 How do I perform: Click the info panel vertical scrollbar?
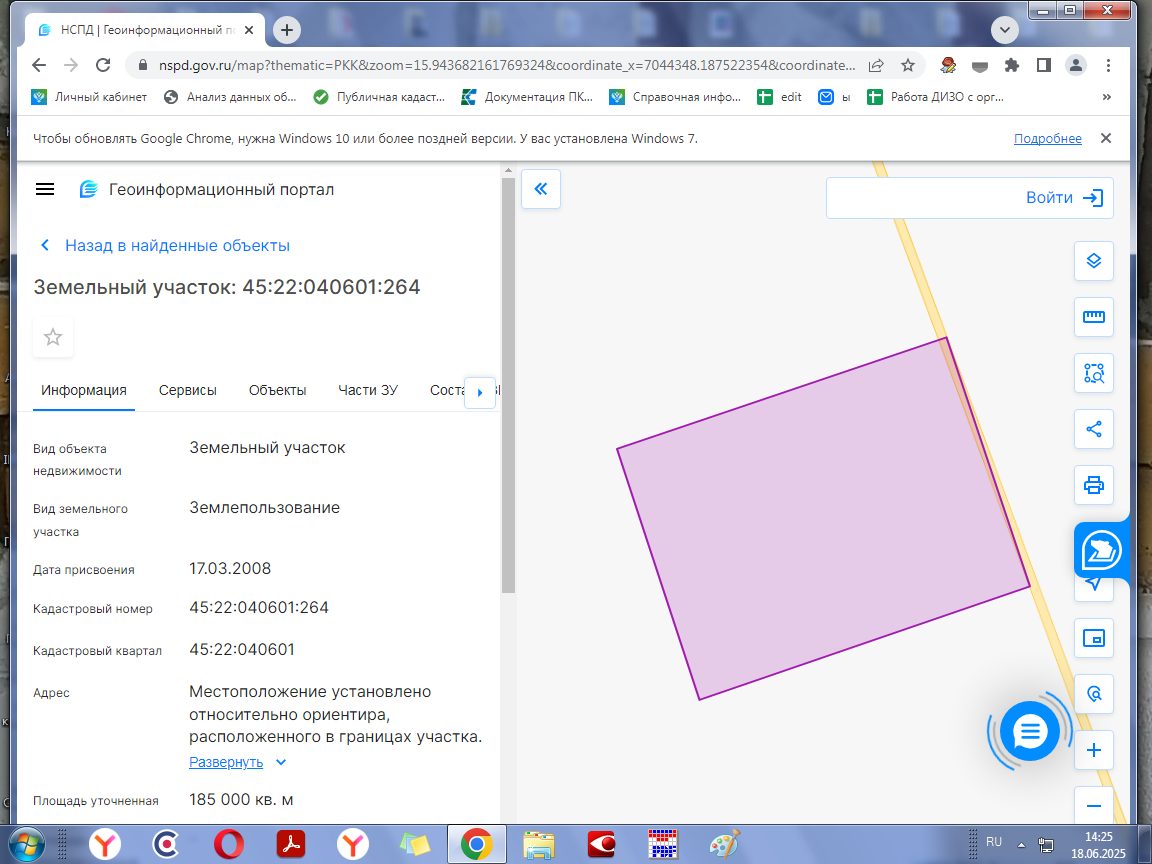508,385
